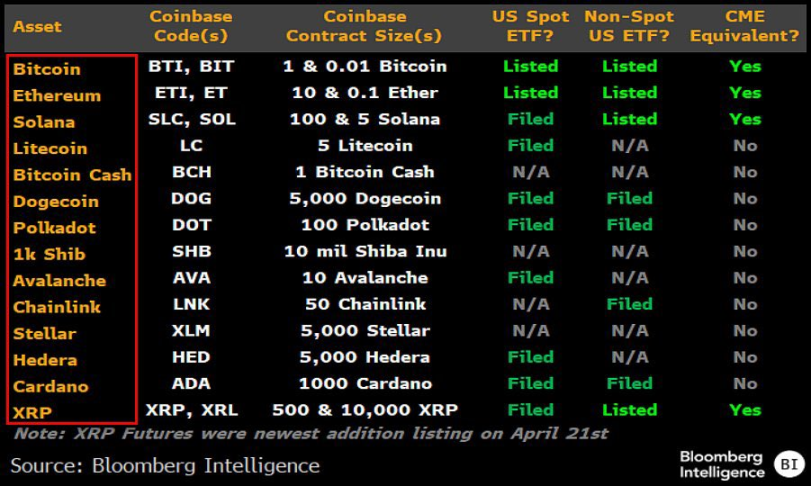
Task: Click the Non-Spot US ETF? header
Action: [x=630, y=26]
